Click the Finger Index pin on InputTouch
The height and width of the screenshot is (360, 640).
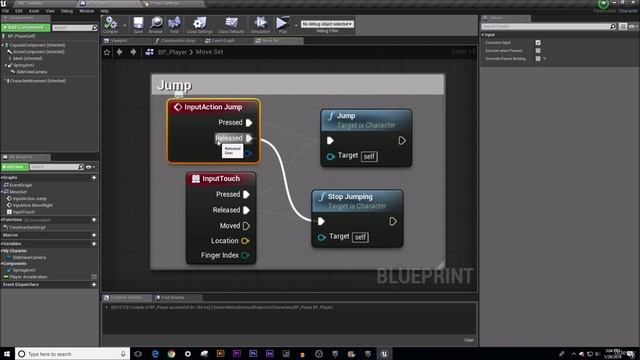[245, 256]
